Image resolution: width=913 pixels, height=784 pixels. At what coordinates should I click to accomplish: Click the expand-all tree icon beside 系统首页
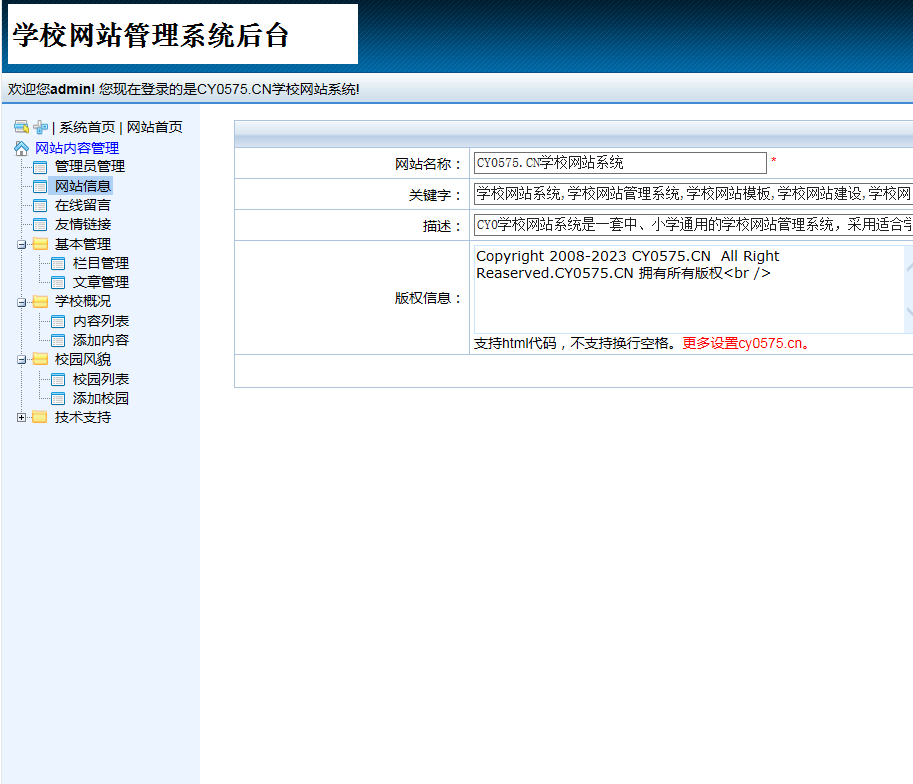click(22, 127)
